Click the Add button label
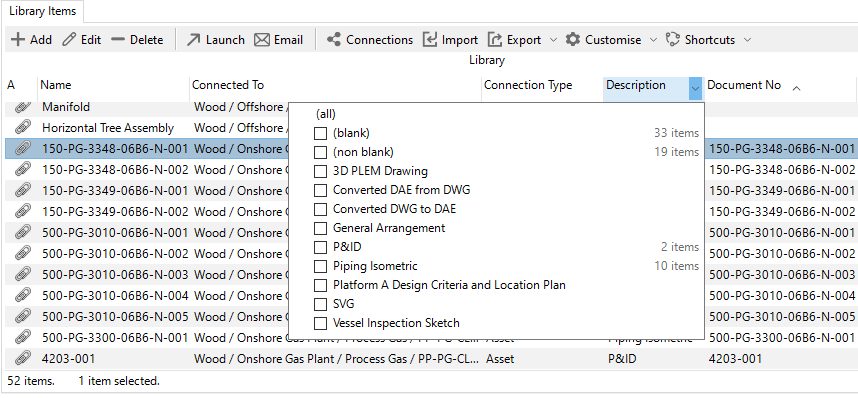This screenshot has width=858, height=398. pyautogui.click(x=41, y=40)
